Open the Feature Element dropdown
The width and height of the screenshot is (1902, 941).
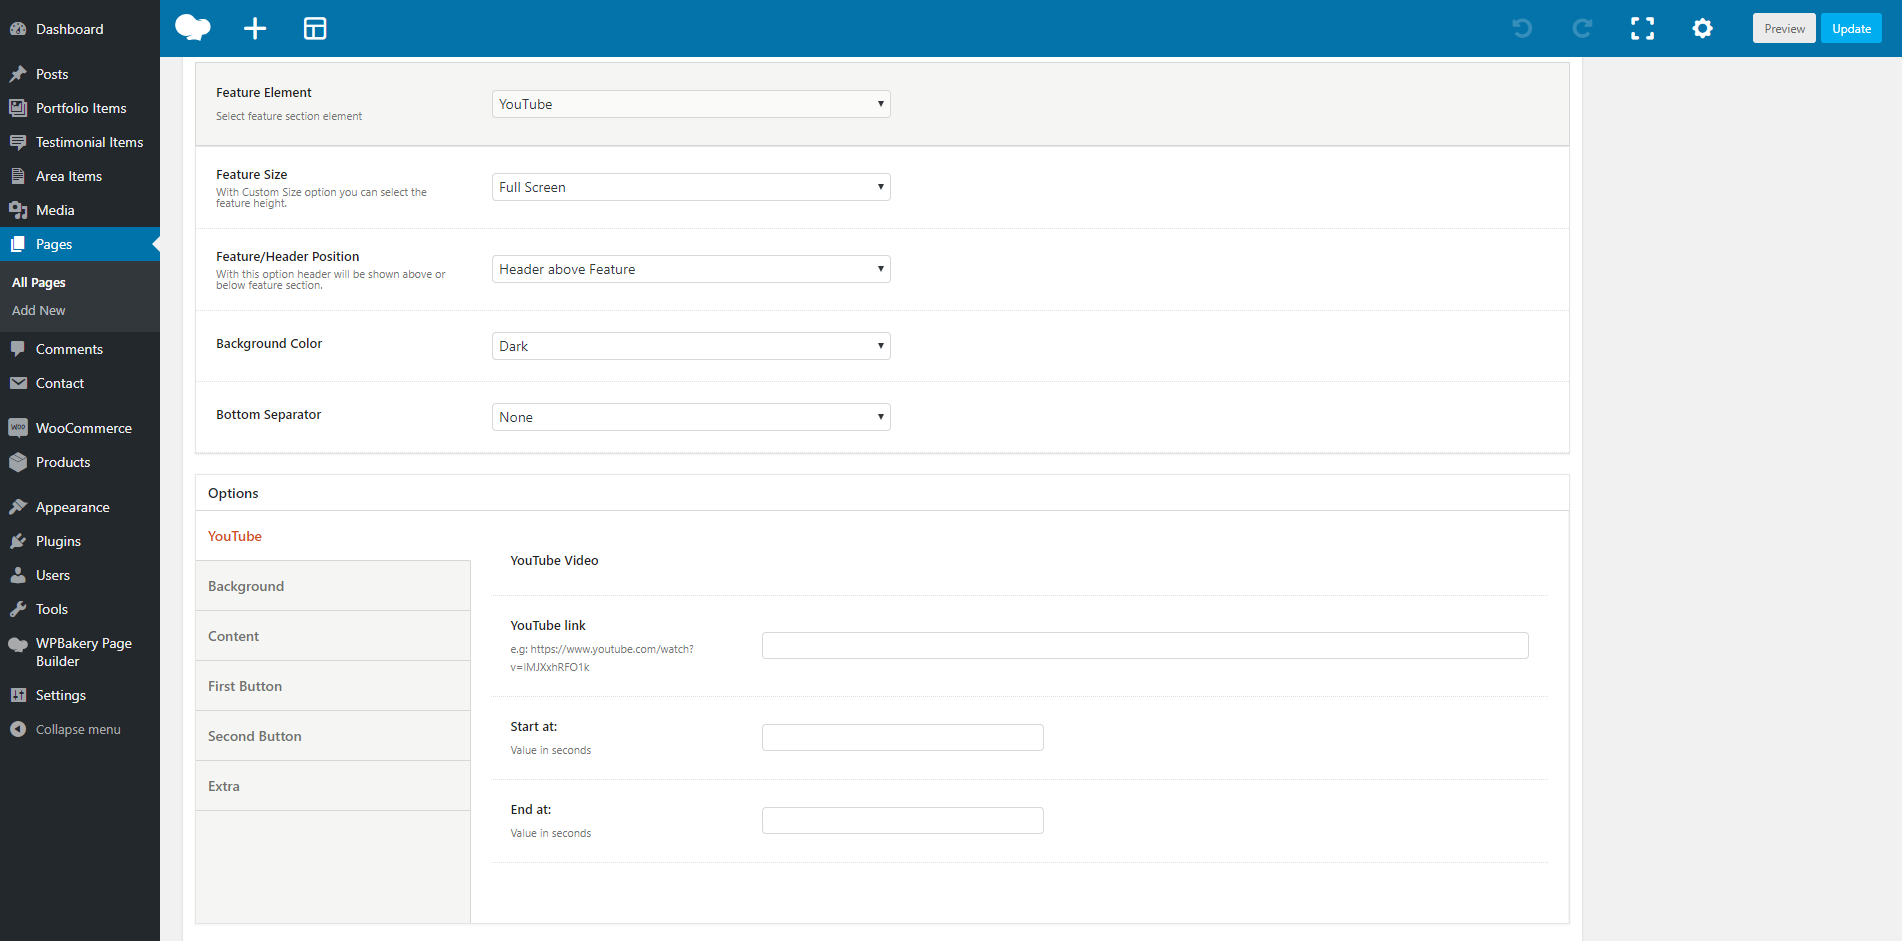691,104
